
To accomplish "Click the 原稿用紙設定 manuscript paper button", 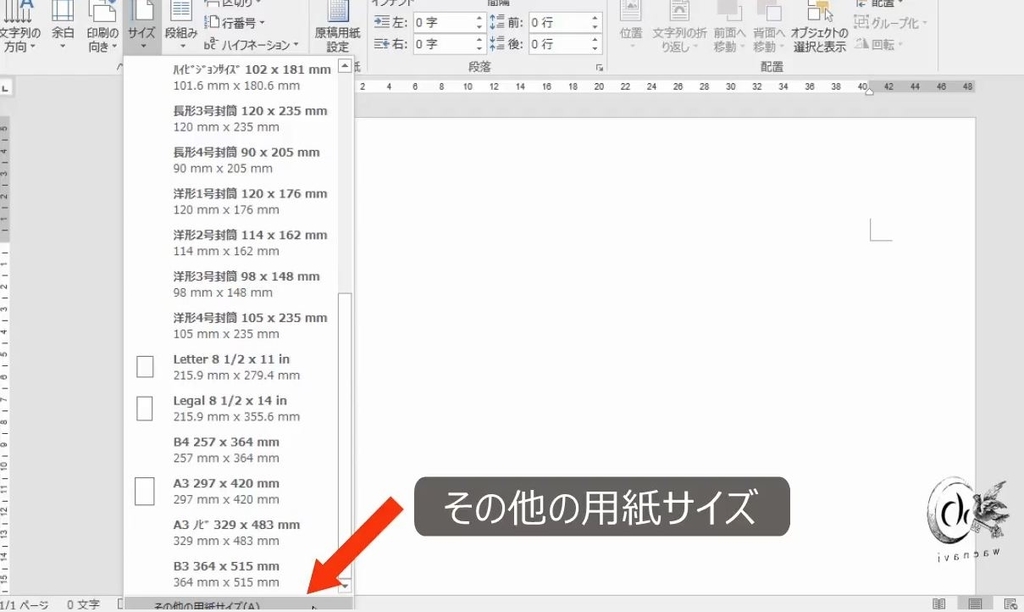I will pos(338,27).
